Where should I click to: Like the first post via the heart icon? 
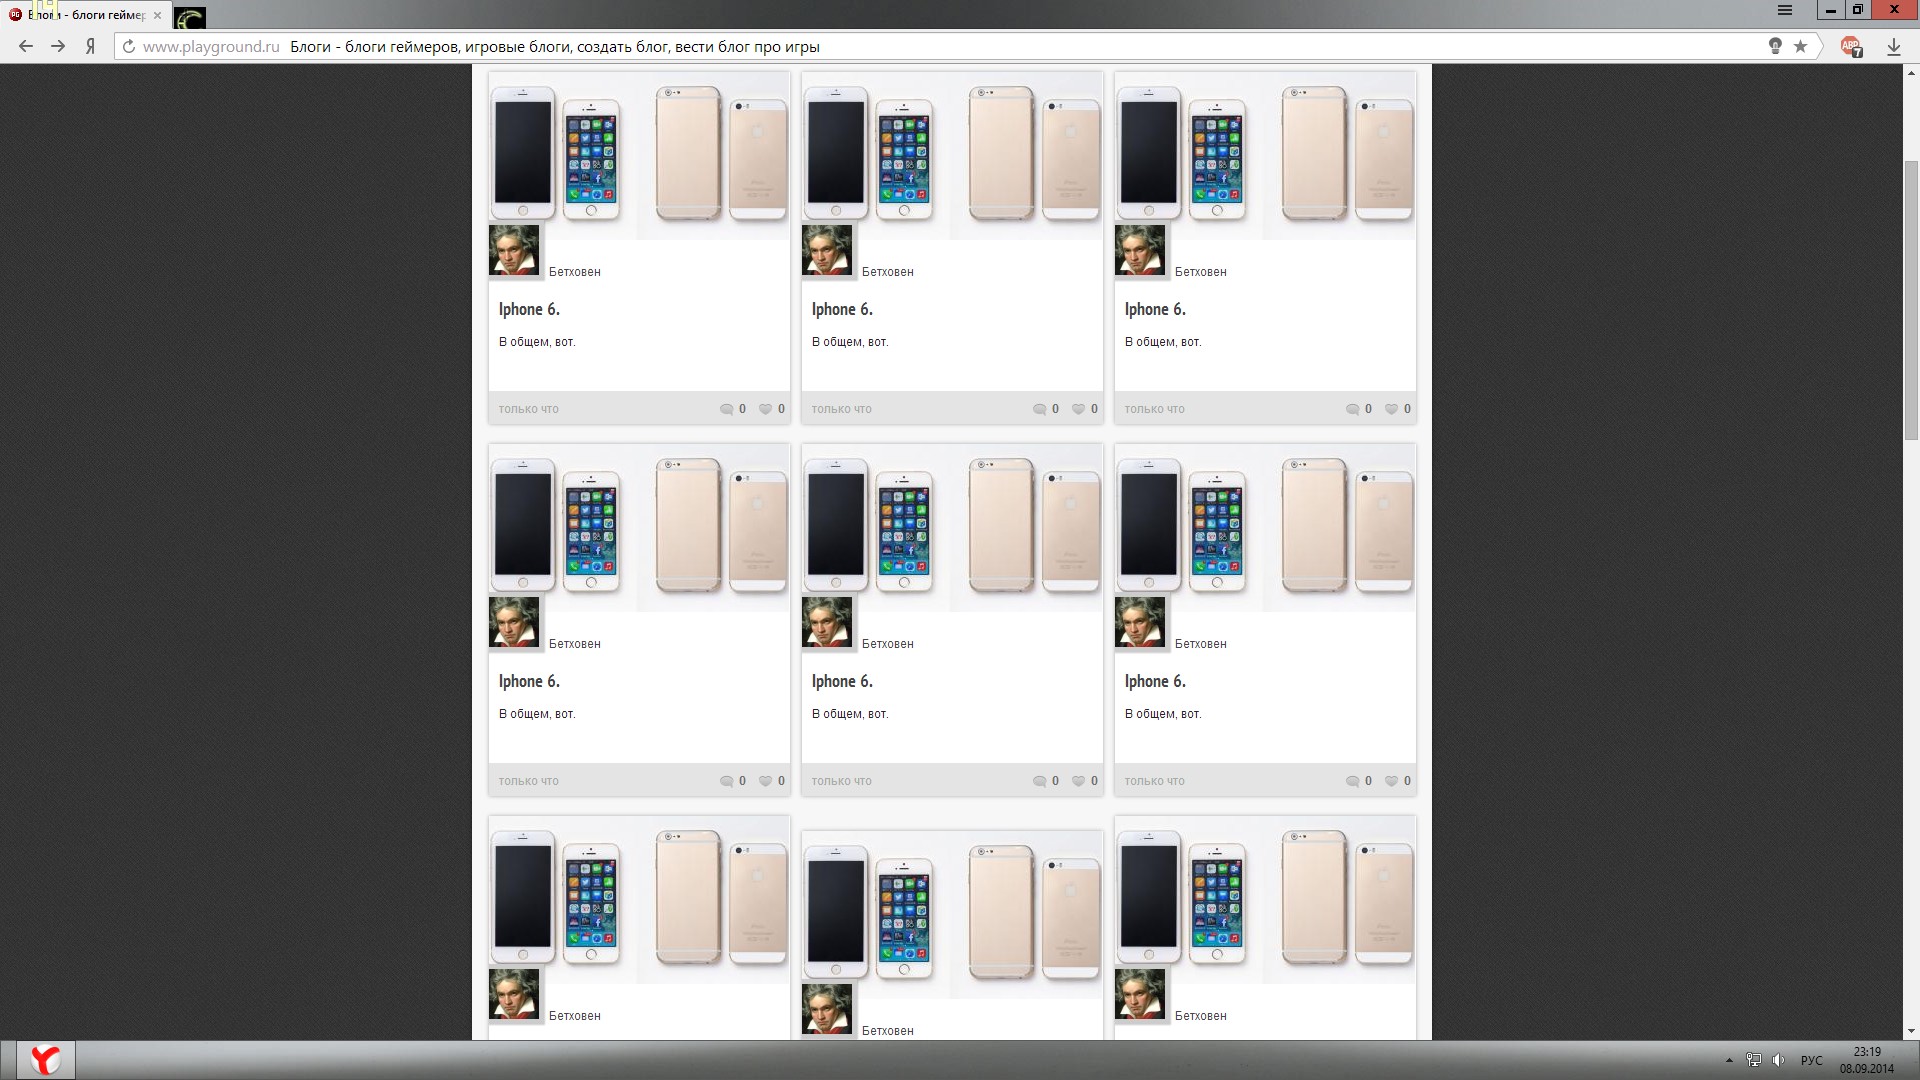(x=765, y=409)
